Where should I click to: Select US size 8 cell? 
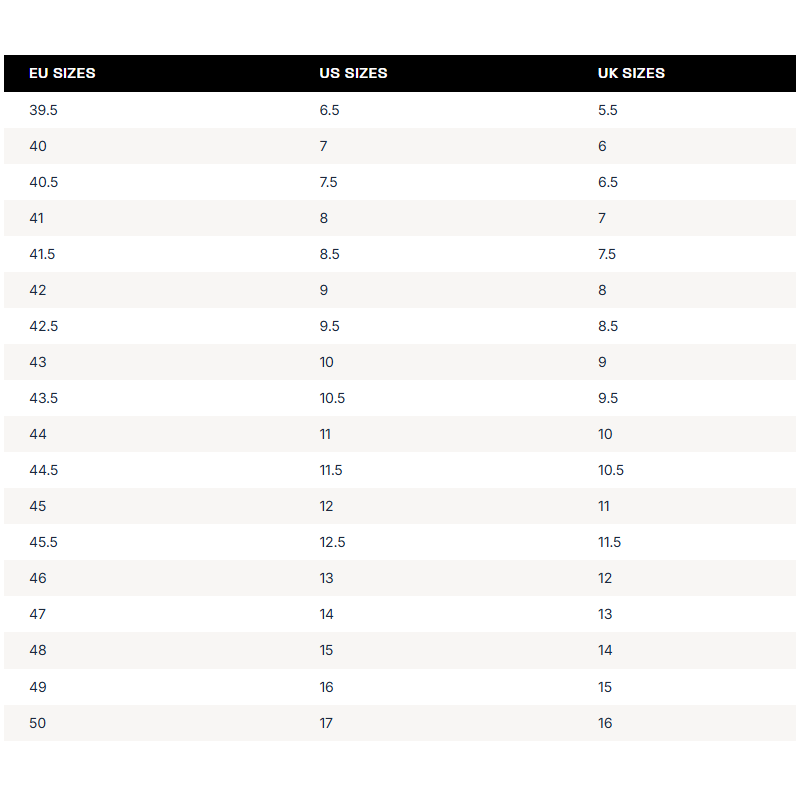point(324,218)
